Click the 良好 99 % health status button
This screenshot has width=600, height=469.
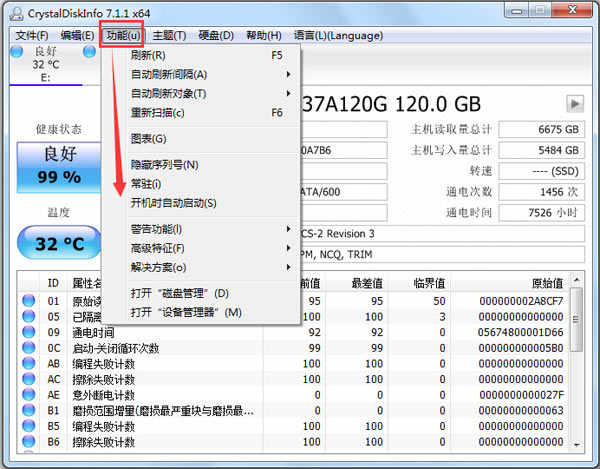59,167
